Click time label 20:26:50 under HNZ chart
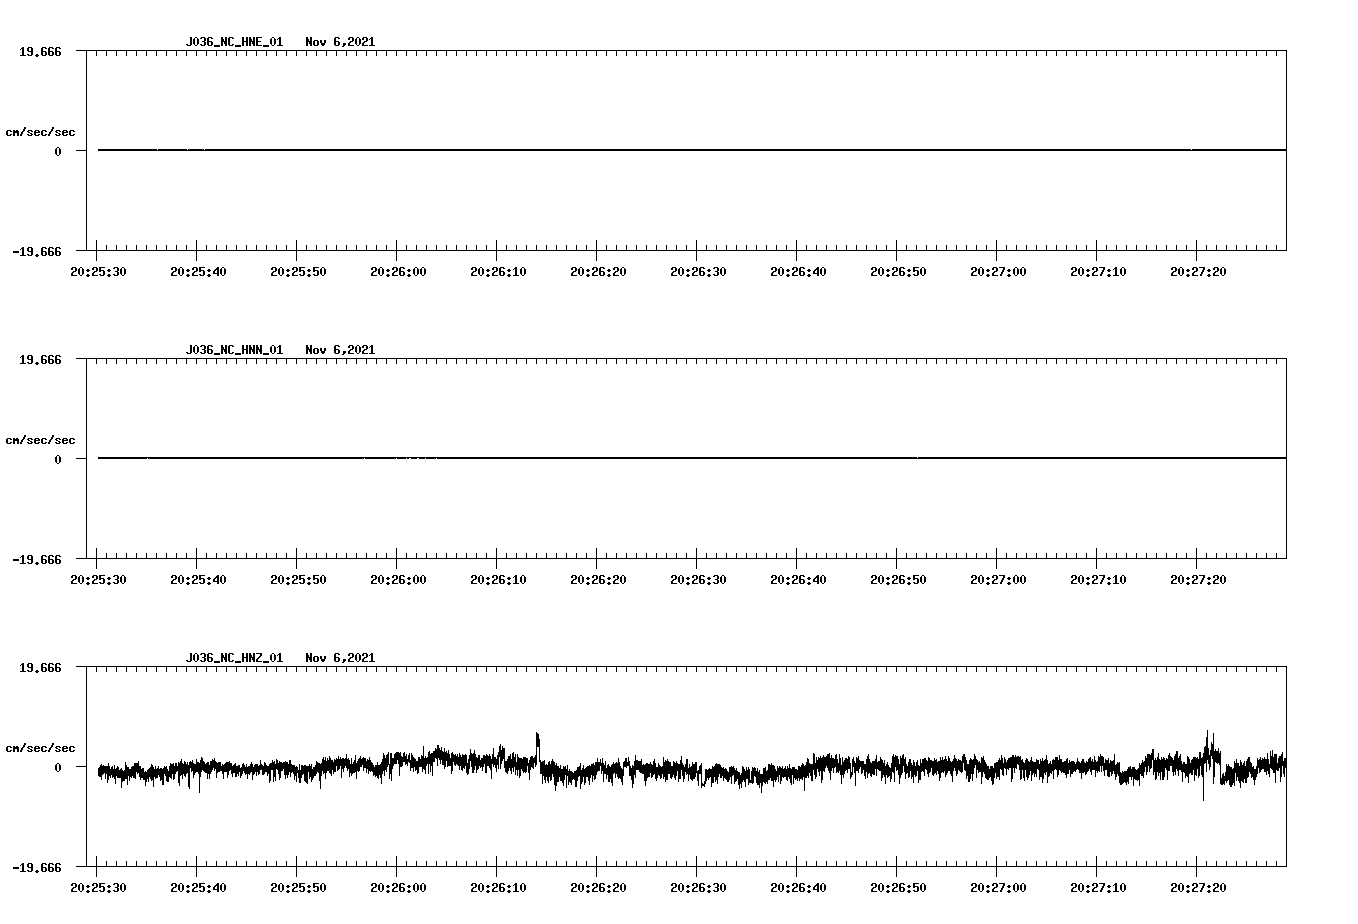The width and height of the screenshot is (1358, 924). tap(898, 887)
